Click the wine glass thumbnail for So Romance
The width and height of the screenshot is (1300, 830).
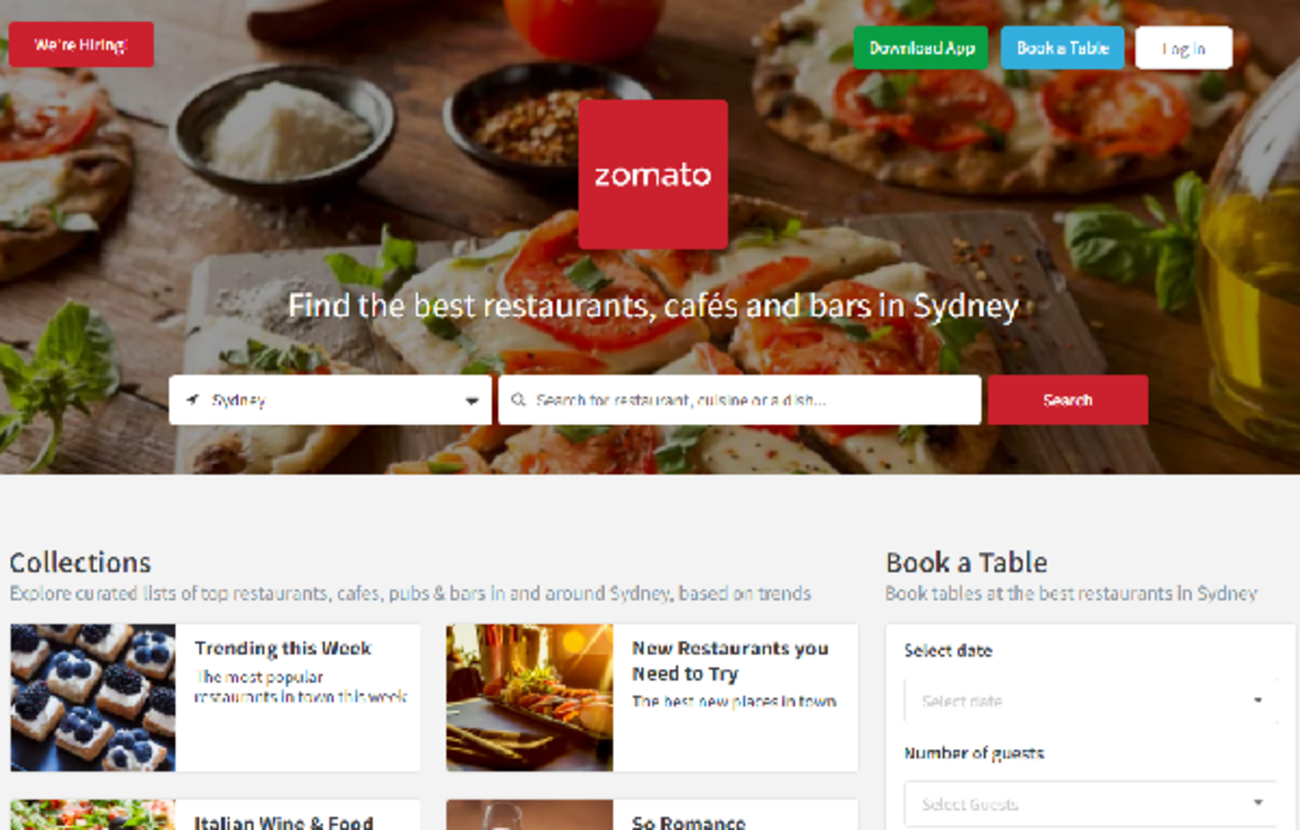click(x=529, y=814)
